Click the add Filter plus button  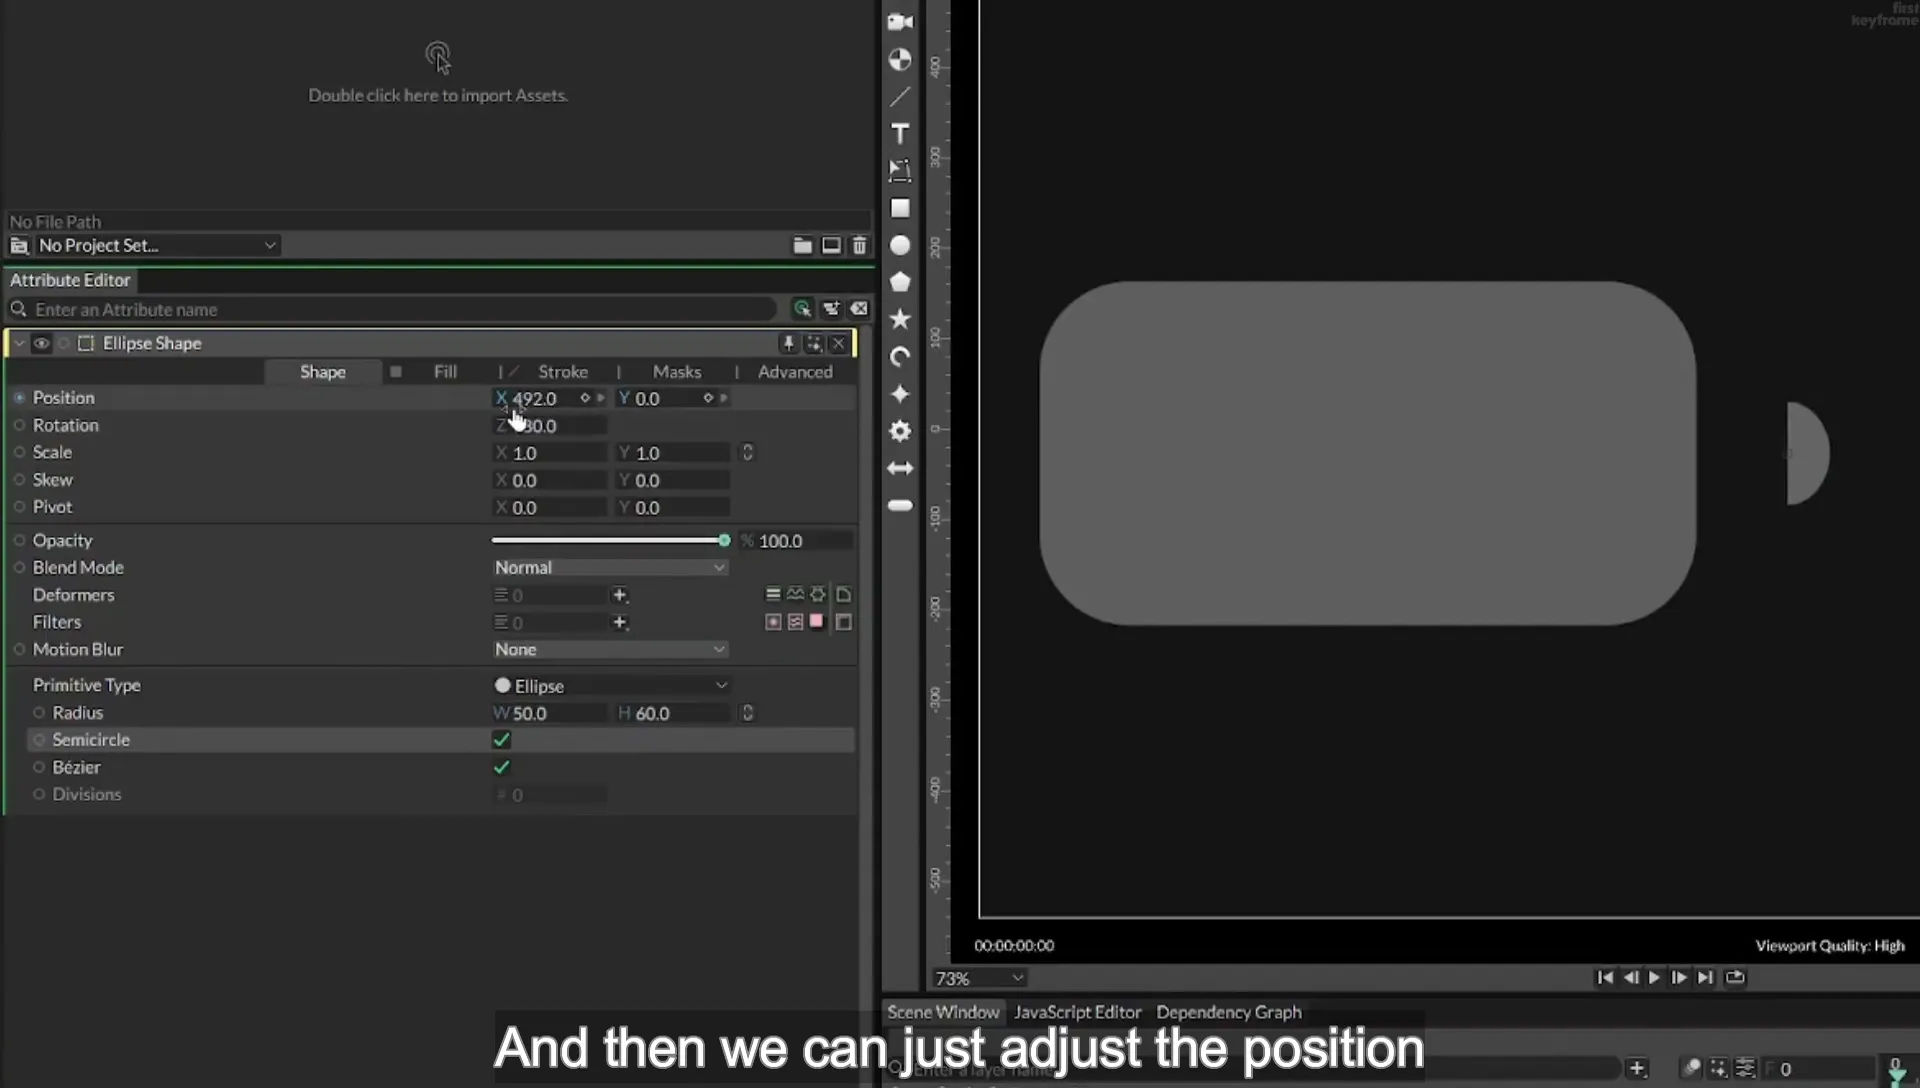coord(620,622)
